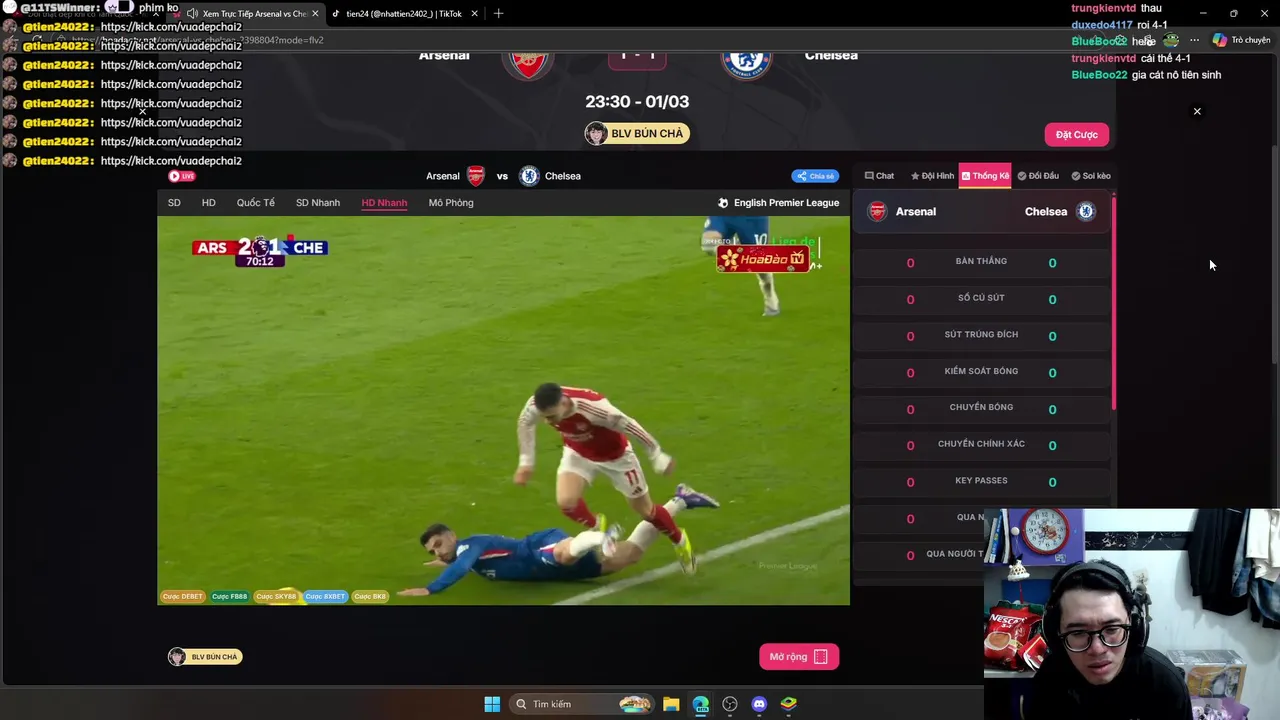Click the BLV BÚN CHẢ badge below the video
The height and width of the screenshot is (720, 1280).
pos(205,657)
